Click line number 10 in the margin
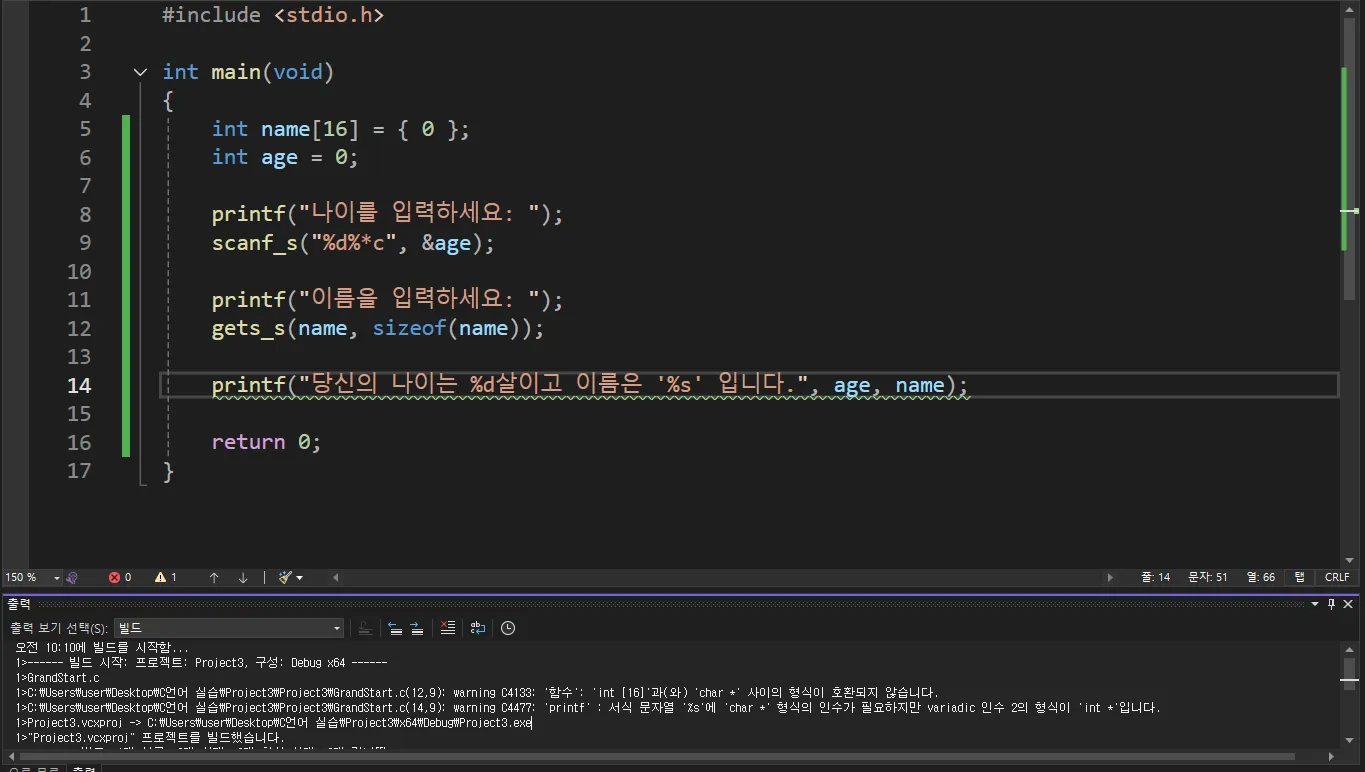The image size is (1365, 772). tap(79, 272)
